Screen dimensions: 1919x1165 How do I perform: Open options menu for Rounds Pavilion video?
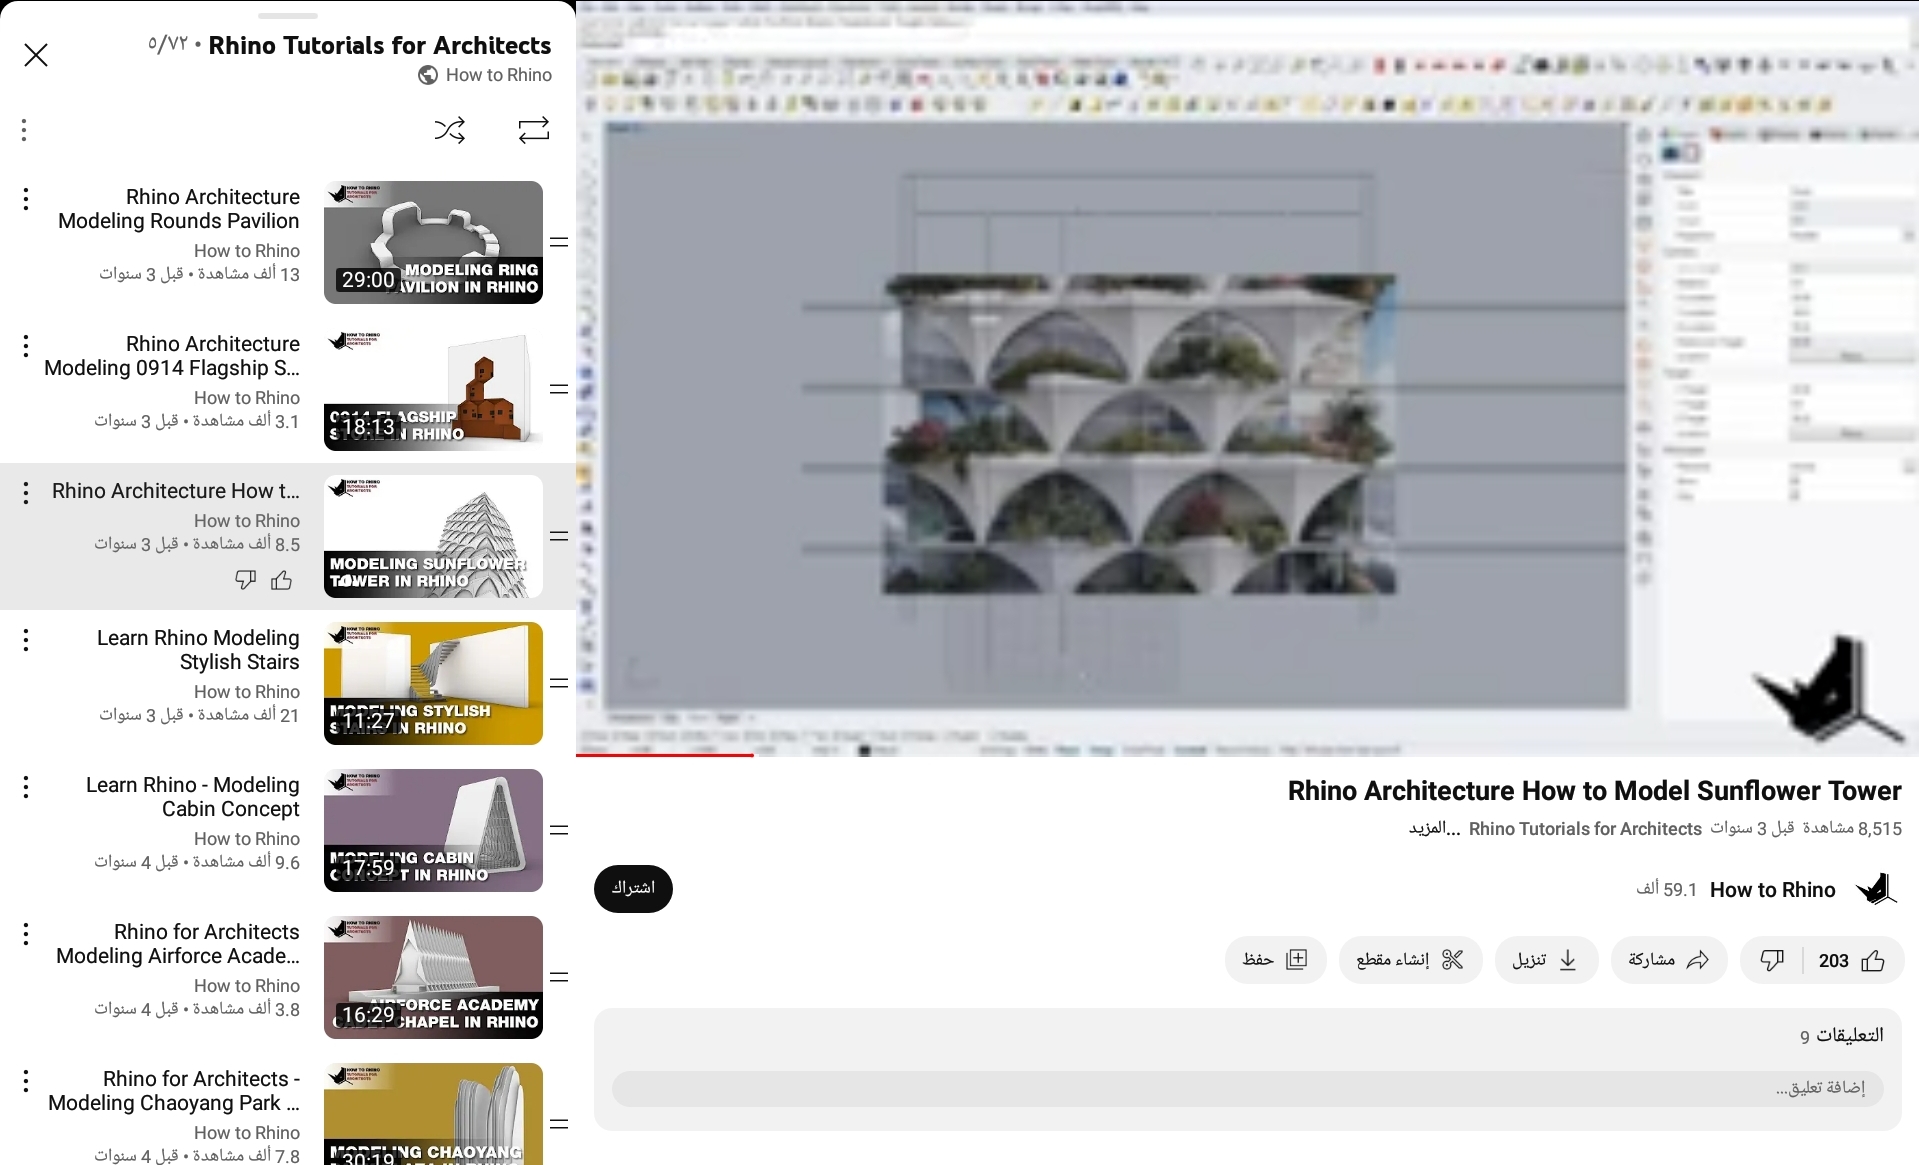(26, 199)
